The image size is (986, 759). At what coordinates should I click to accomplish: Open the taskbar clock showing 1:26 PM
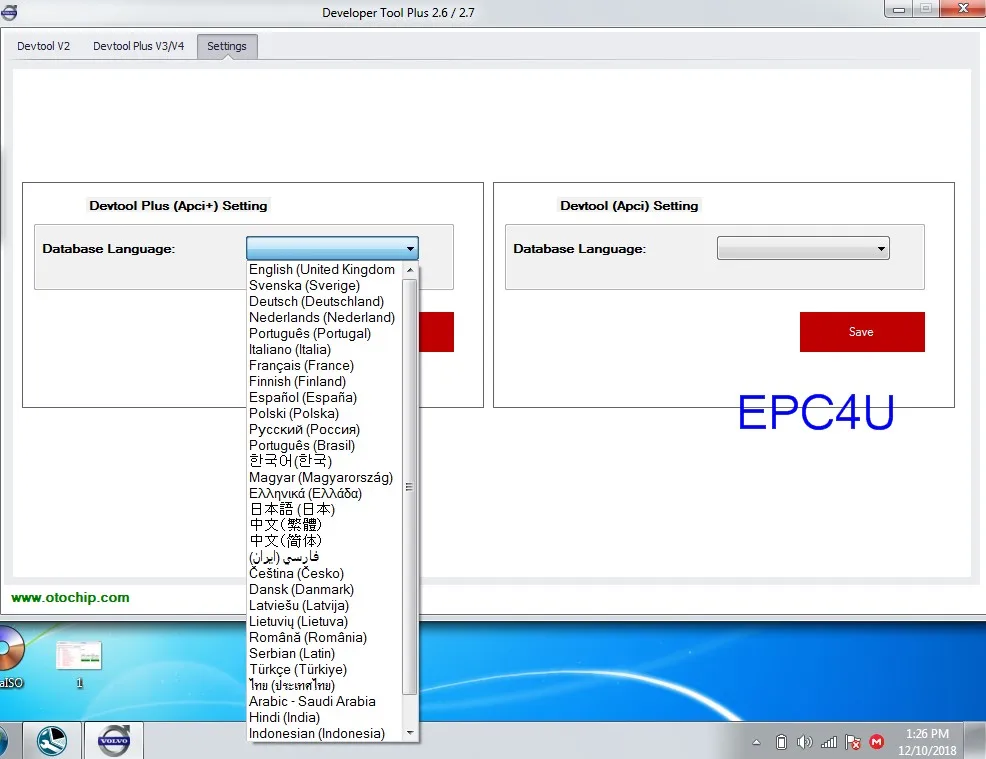(x=927, y=741)
